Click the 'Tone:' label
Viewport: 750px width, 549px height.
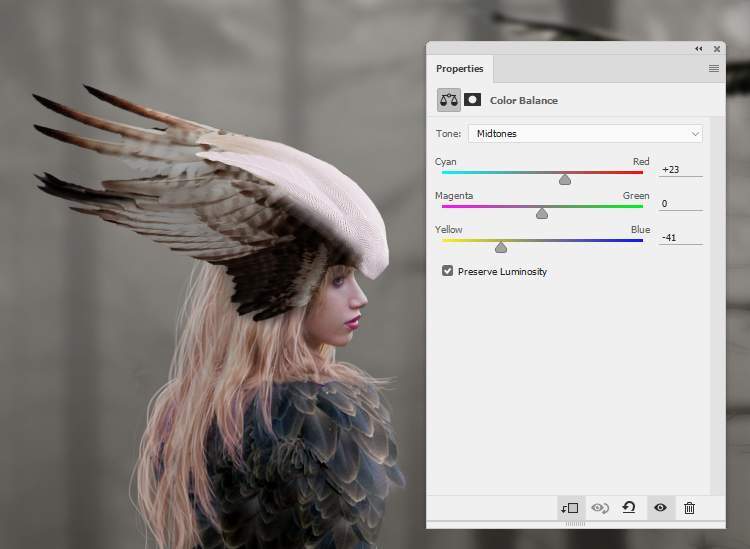click(x=448, y=133)
